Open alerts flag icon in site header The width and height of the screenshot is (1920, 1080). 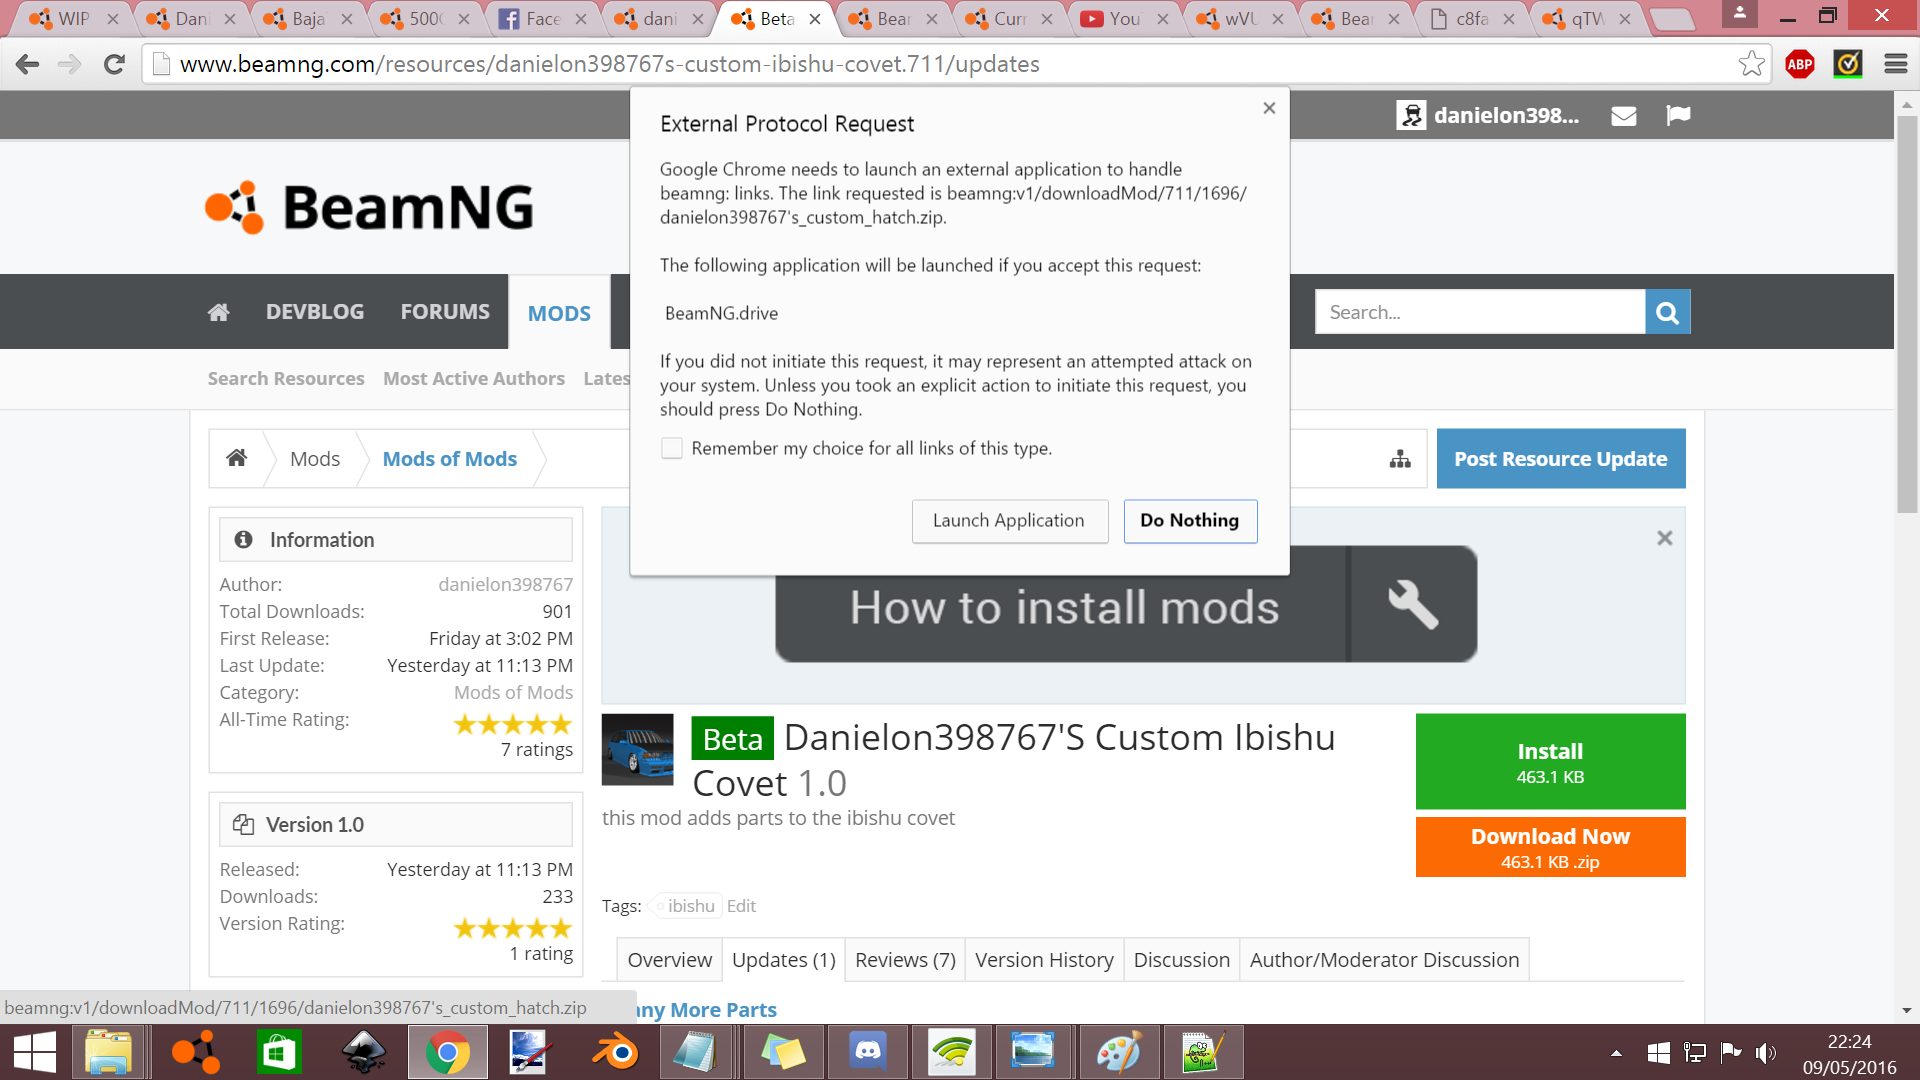[x=1678, y=116]
